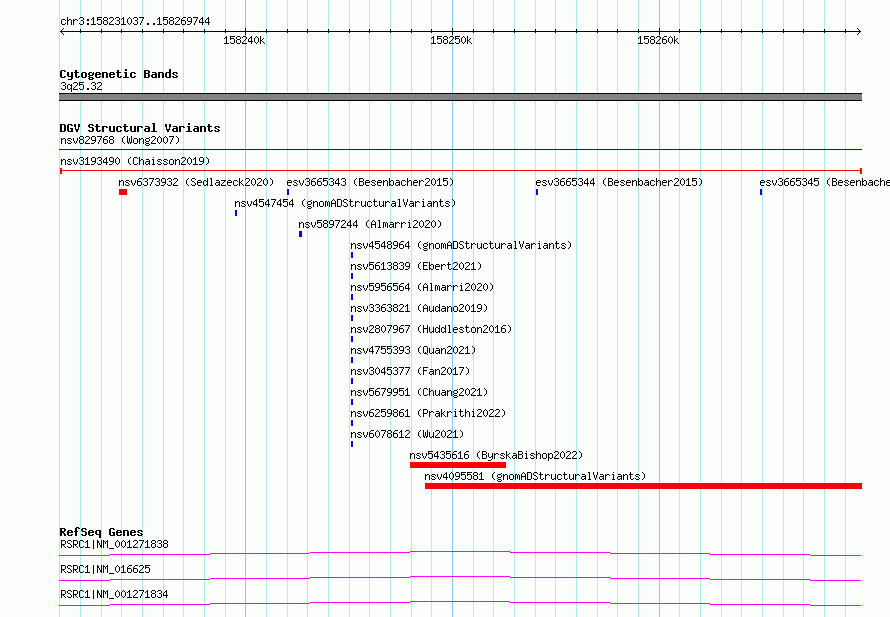Open nsv2807967 (Huddleston2016) variant
890x617 pixels.
tap(431, 329)
